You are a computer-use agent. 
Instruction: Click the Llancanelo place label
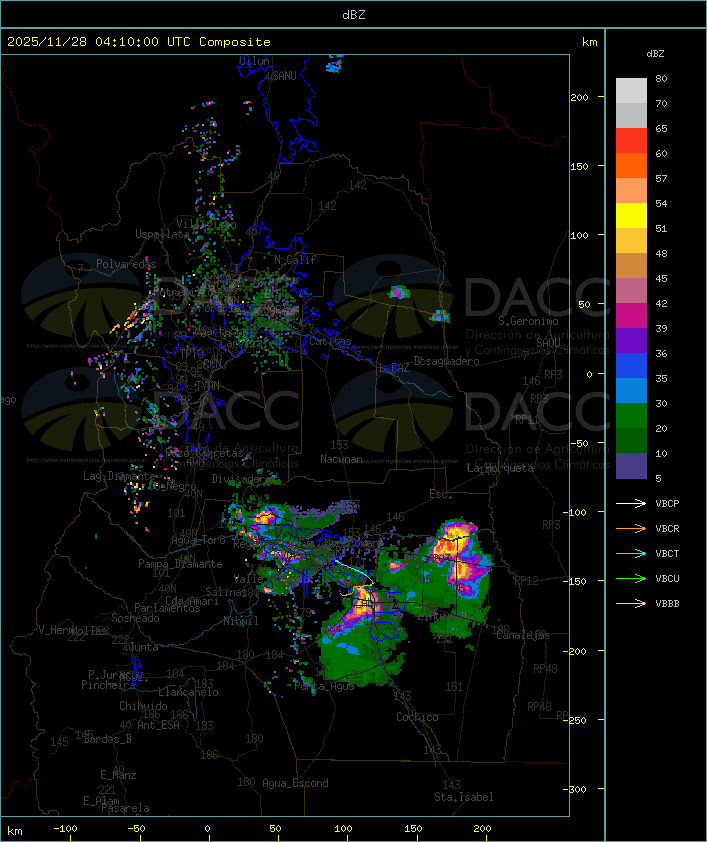coord(188,692)
